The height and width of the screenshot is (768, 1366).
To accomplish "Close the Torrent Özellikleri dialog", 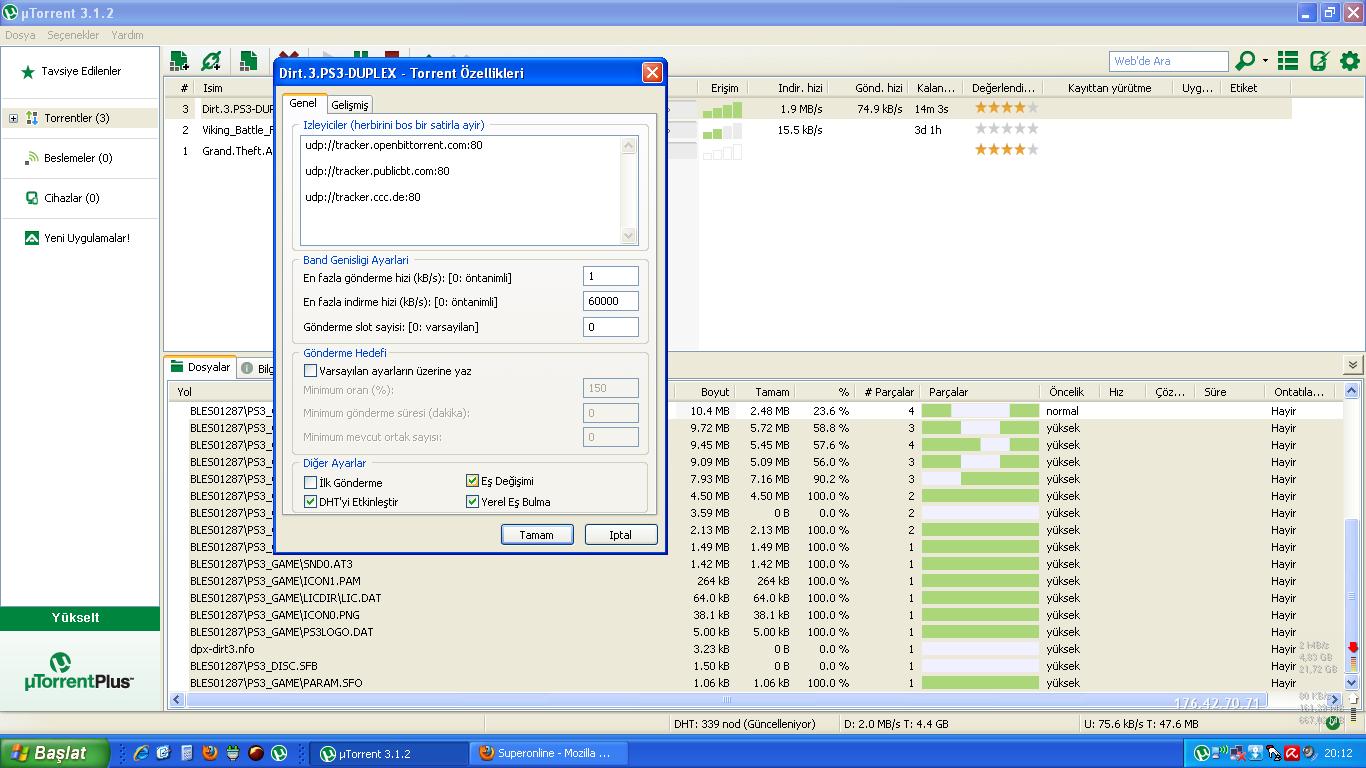I will (652, 72).
